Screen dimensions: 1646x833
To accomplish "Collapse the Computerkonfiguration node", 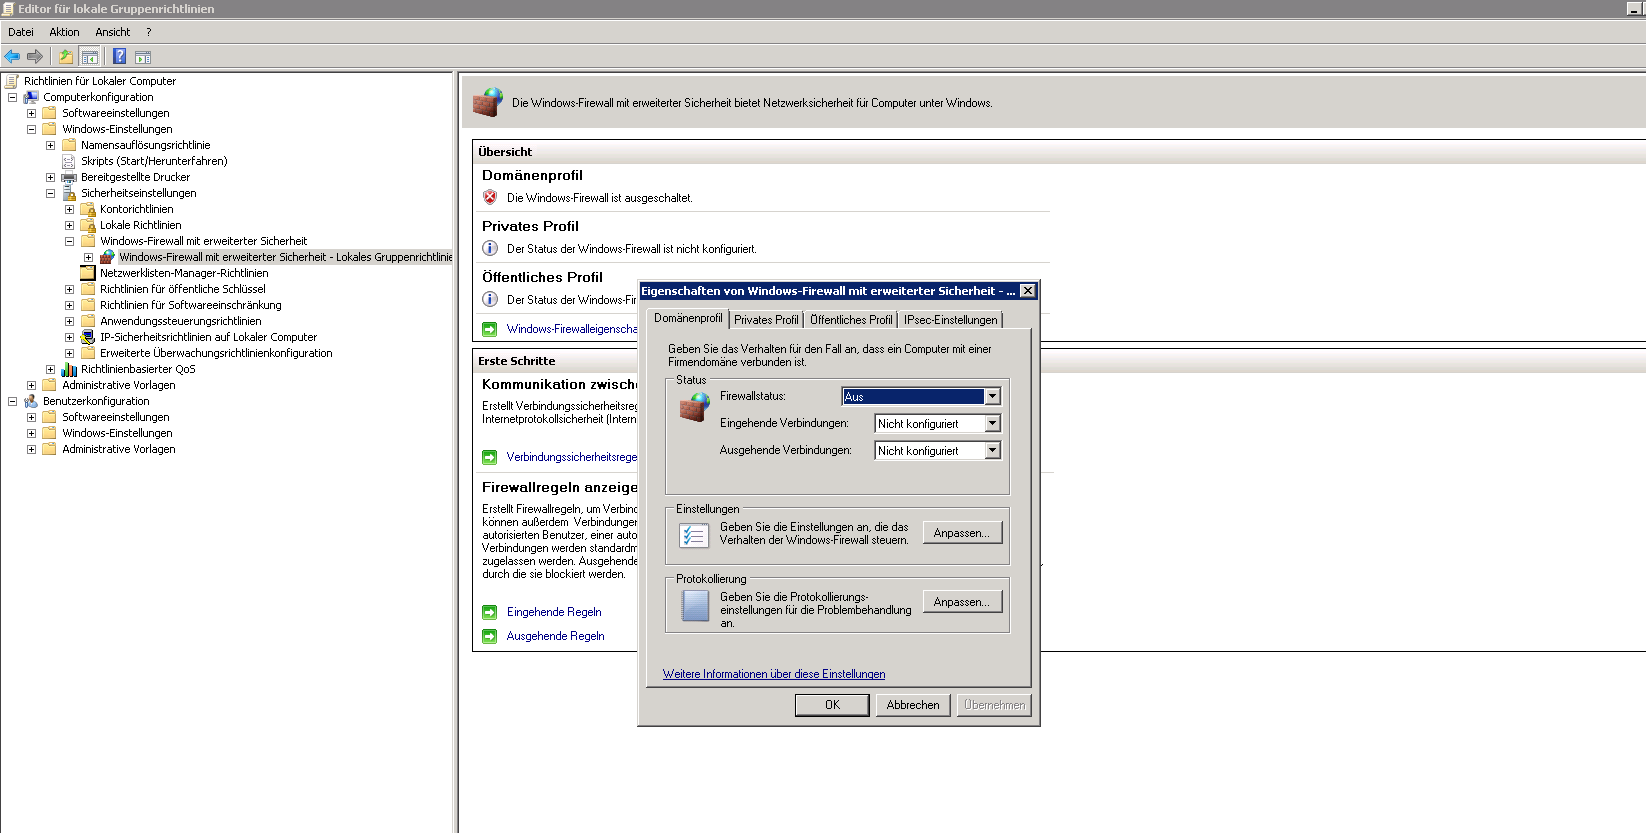I will [12, 97].
